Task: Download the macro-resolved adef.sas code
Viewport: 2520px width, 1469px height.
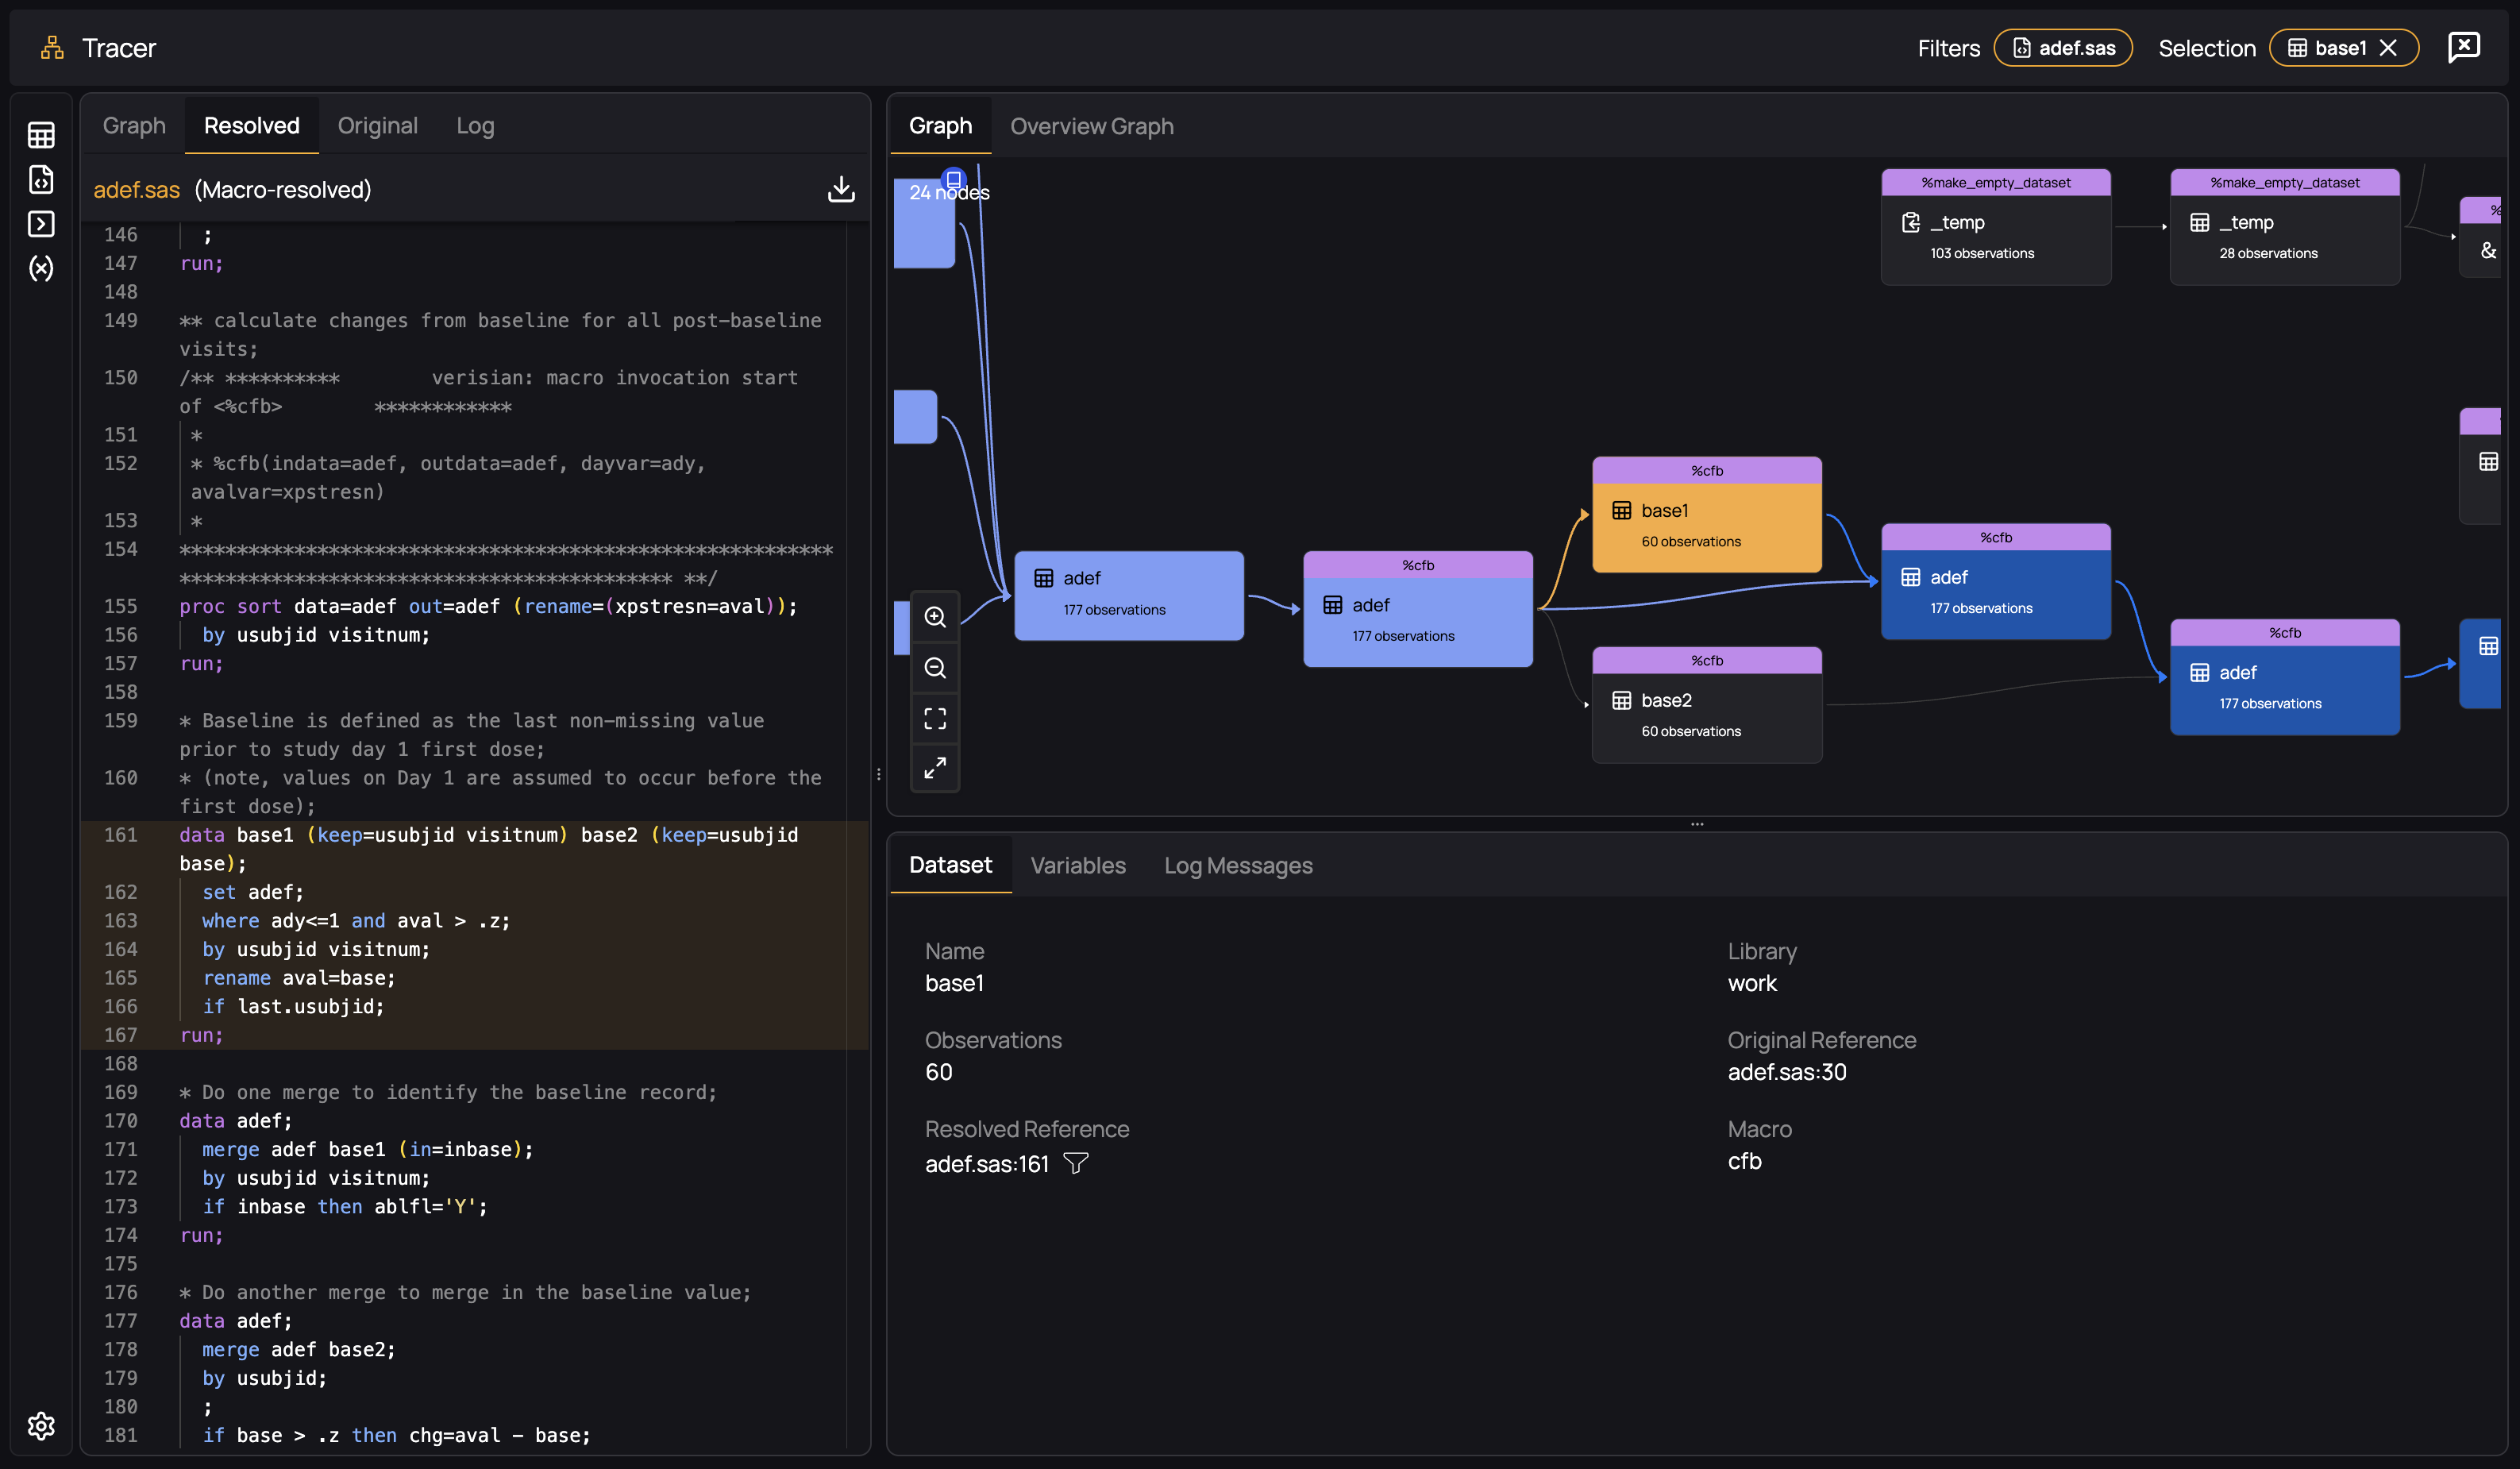Action: [x=841, y=189]
